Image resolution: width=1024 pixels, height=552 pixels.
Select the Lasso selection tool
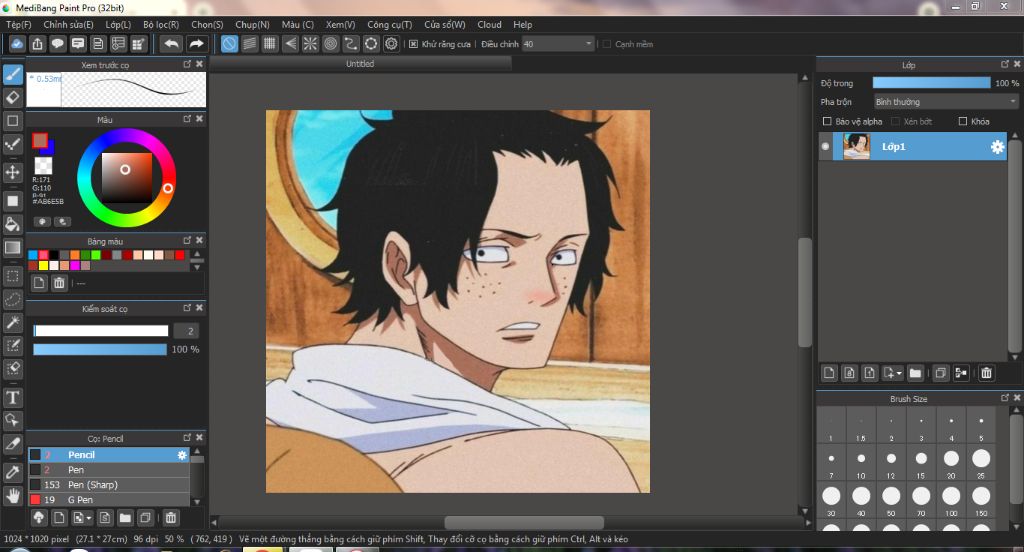click(12, 299)
